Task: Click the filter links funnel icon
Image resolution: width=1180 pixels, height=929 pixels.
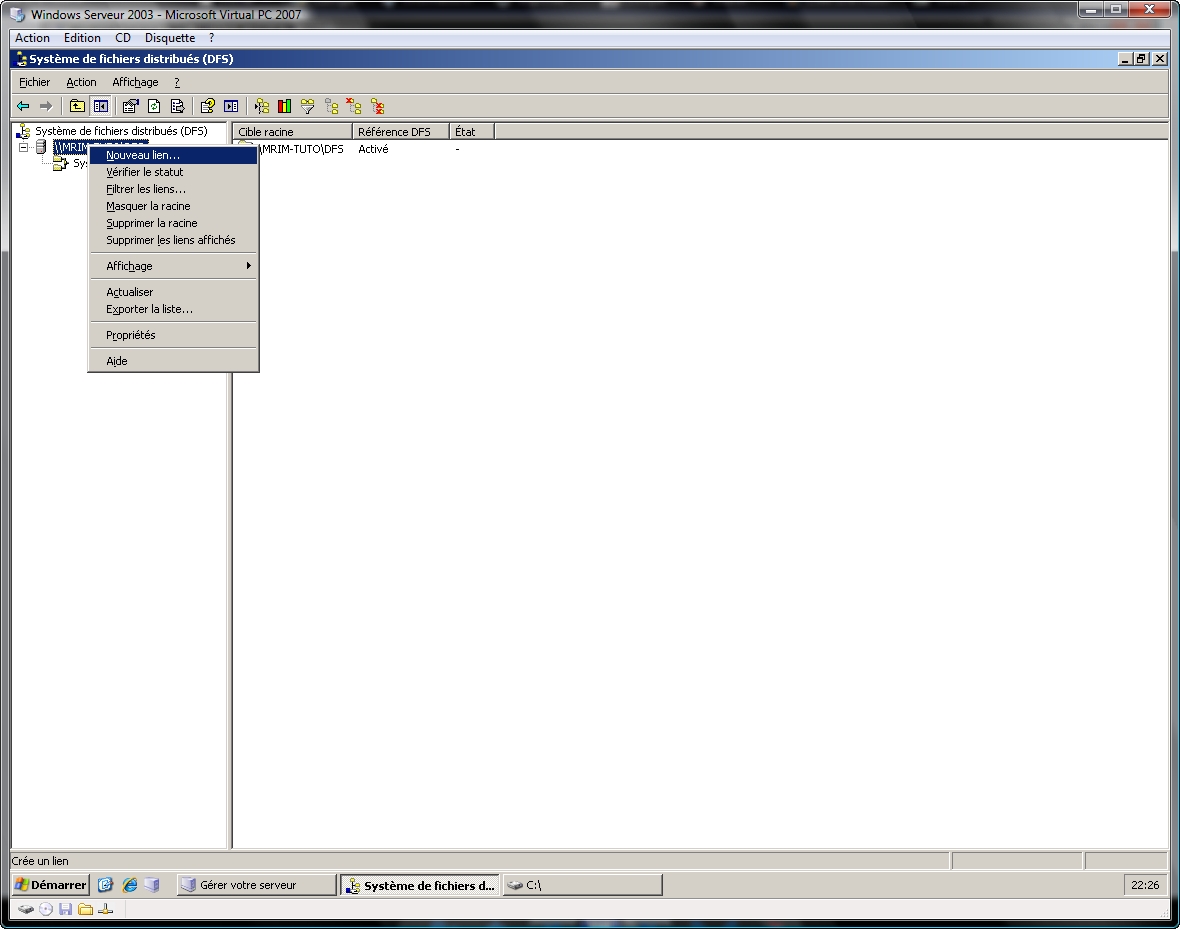Action: 308,106
